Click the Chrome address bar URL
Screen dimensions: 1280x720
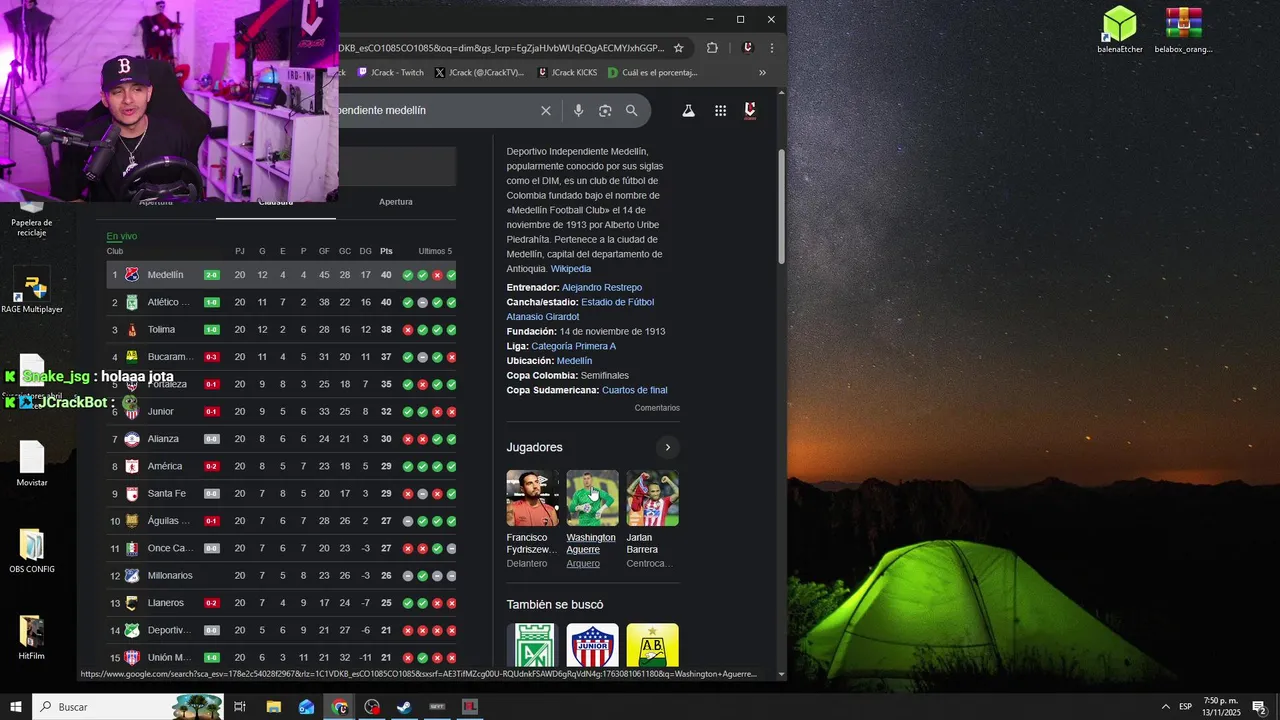[500, 48]
